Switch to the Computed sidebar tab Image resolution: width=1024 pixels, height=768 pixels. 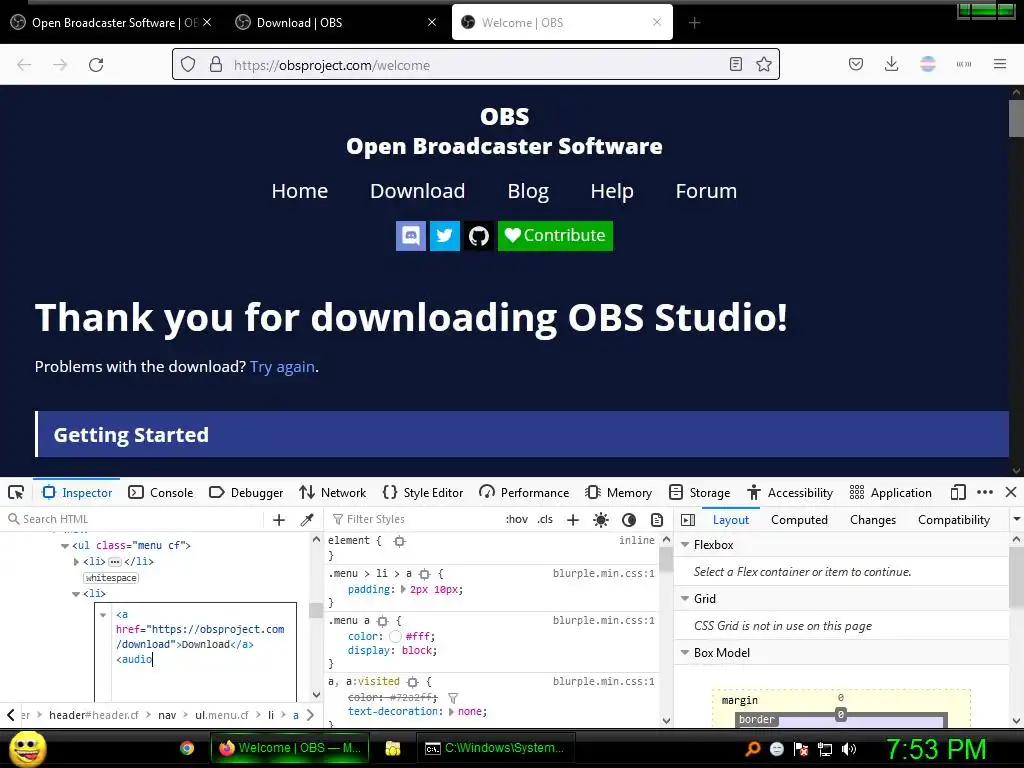pyautogui.click(x=799, y=520)
